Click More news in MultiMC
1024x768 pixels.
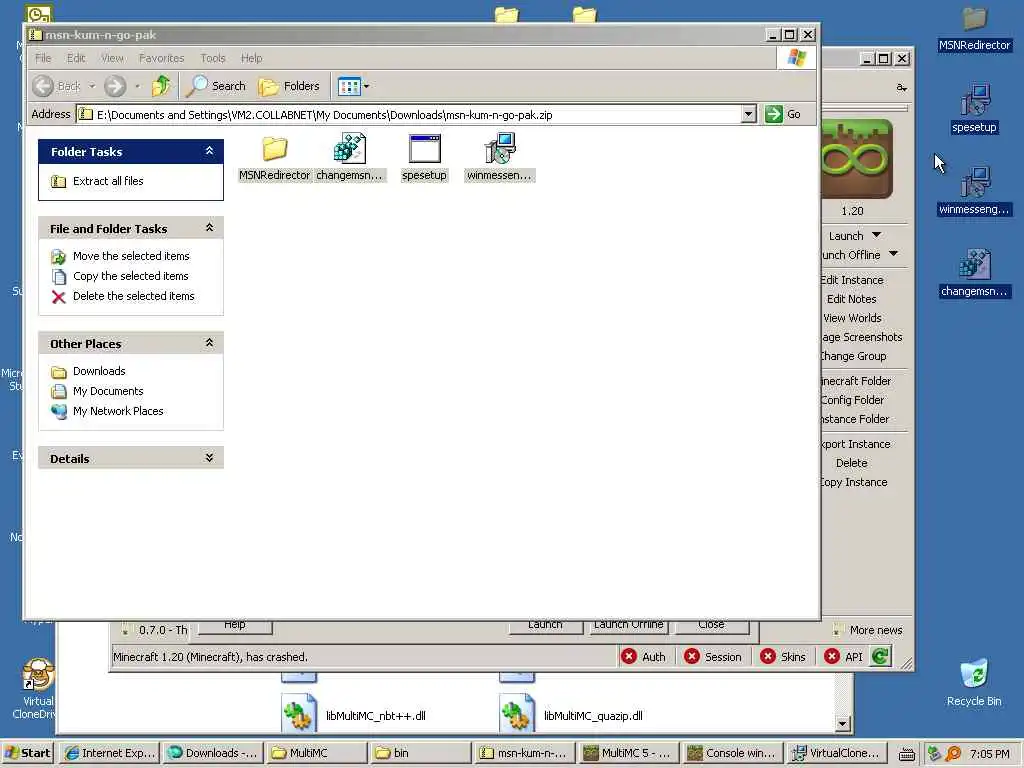pos(868,630)
